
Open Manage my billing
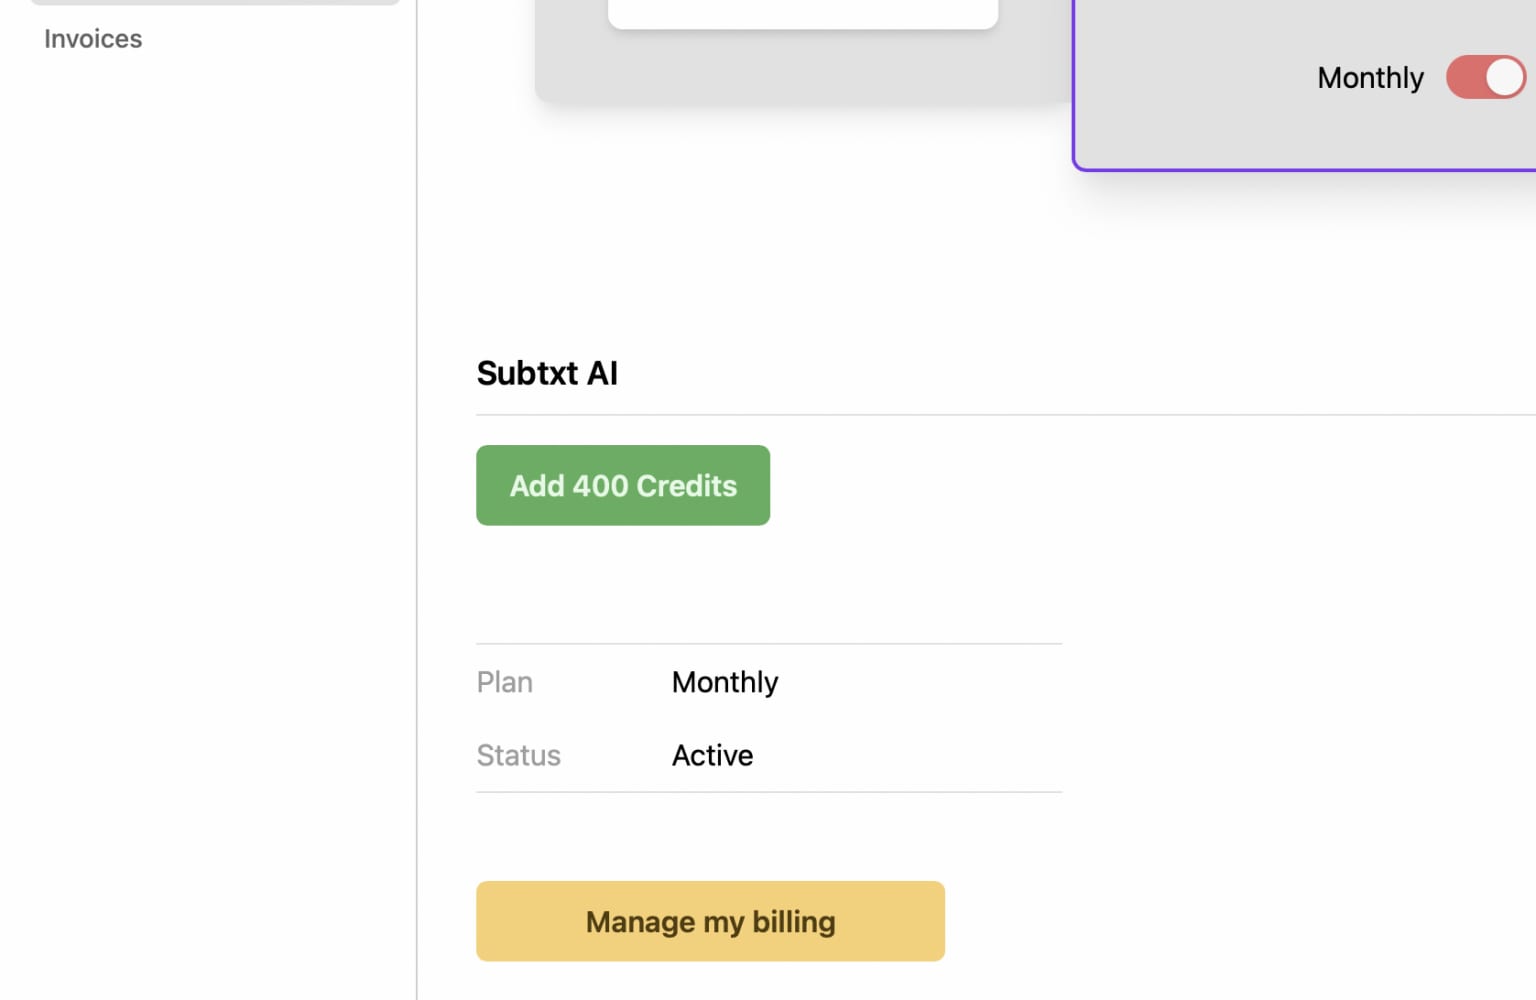coord(710,921)
